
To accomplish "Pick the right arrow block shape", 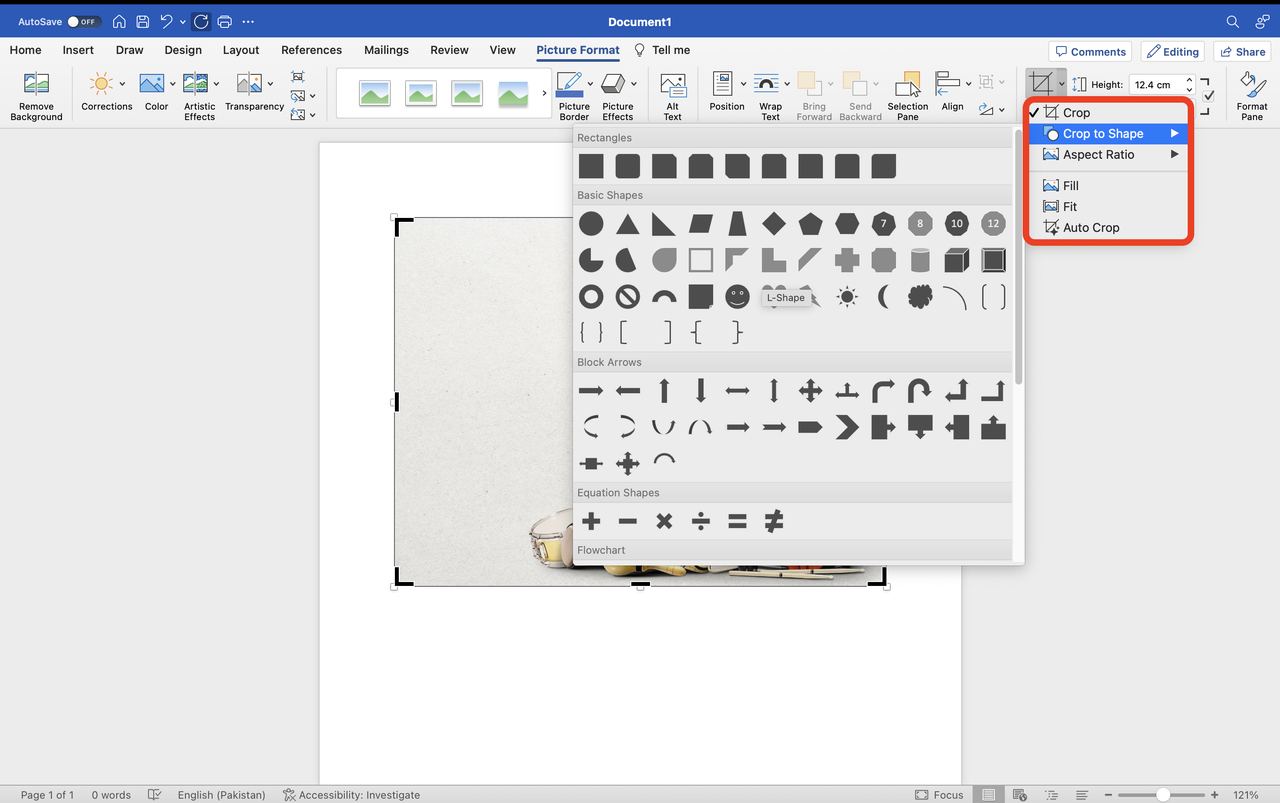I will pyautogui.click(x=591, y=391).
